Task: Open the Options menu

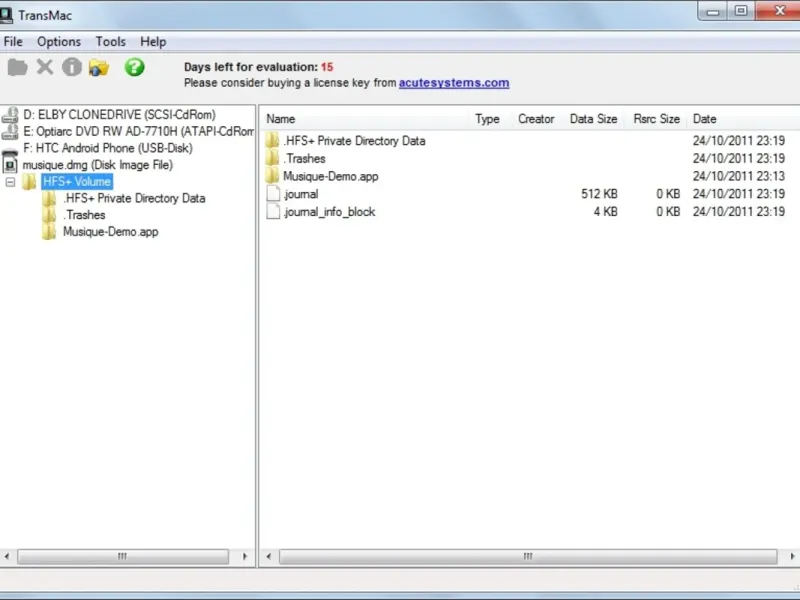Action: 59,42
